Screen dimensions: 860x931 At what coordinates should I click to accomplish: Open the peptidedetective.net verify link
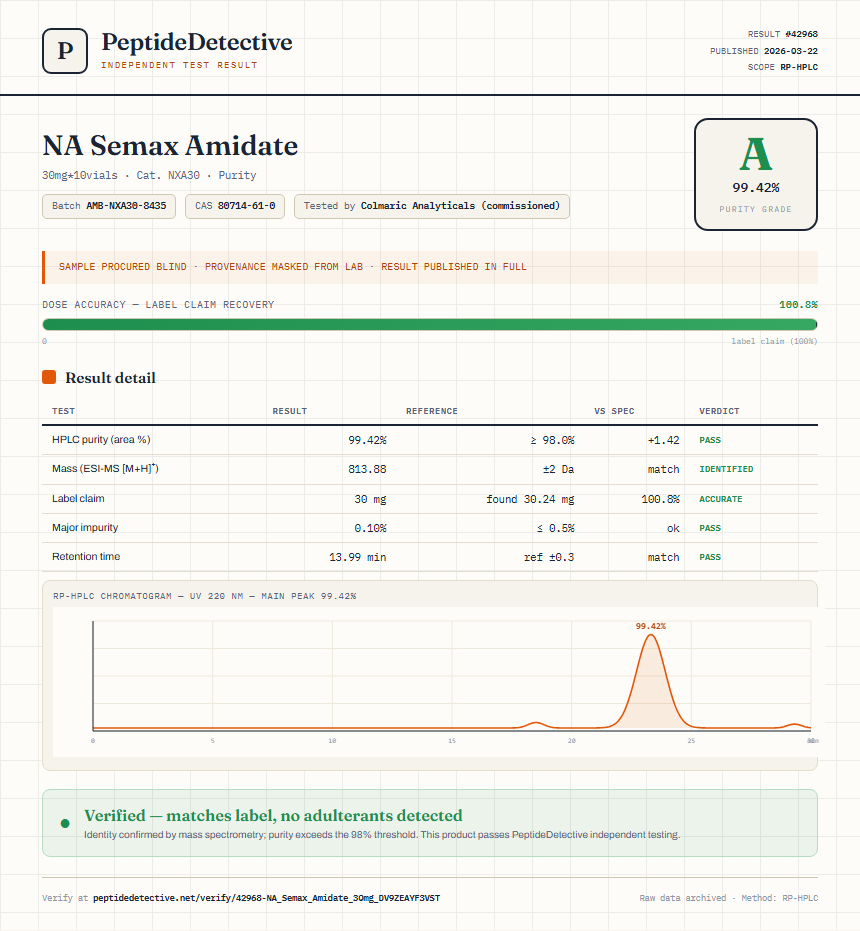point(267,898)
